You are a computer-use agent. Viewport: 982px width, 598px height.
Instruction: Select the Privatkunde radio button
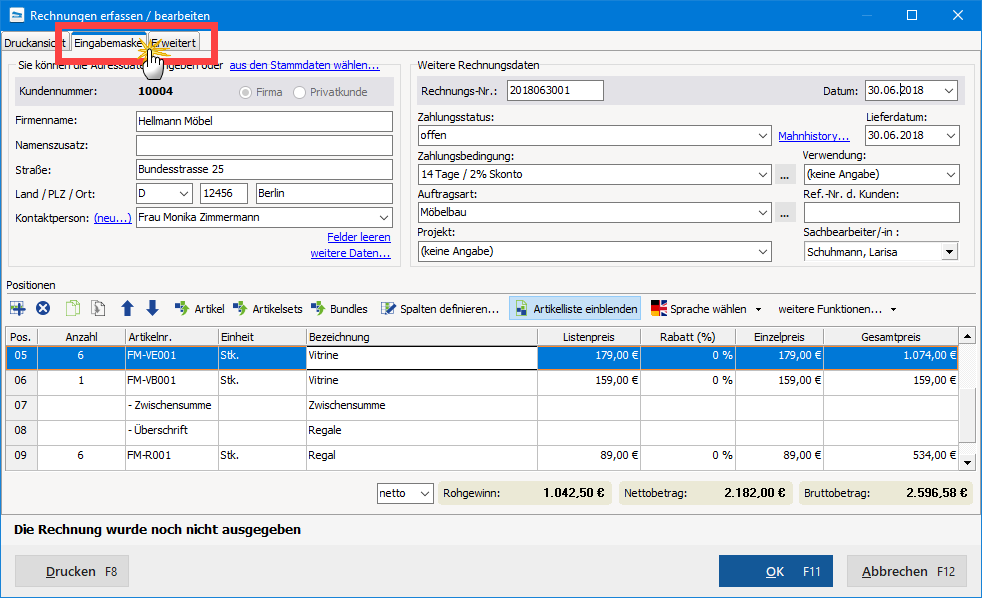[x=299, y=92]
